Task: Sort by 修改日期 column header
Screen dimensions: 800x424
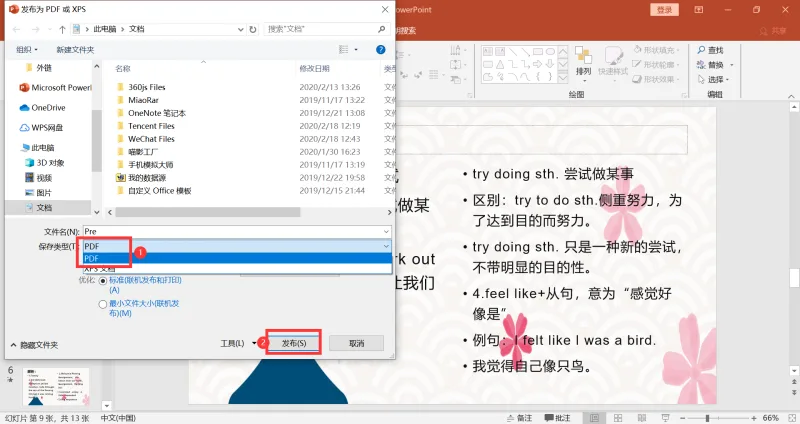Action: (x=314, y=68)
